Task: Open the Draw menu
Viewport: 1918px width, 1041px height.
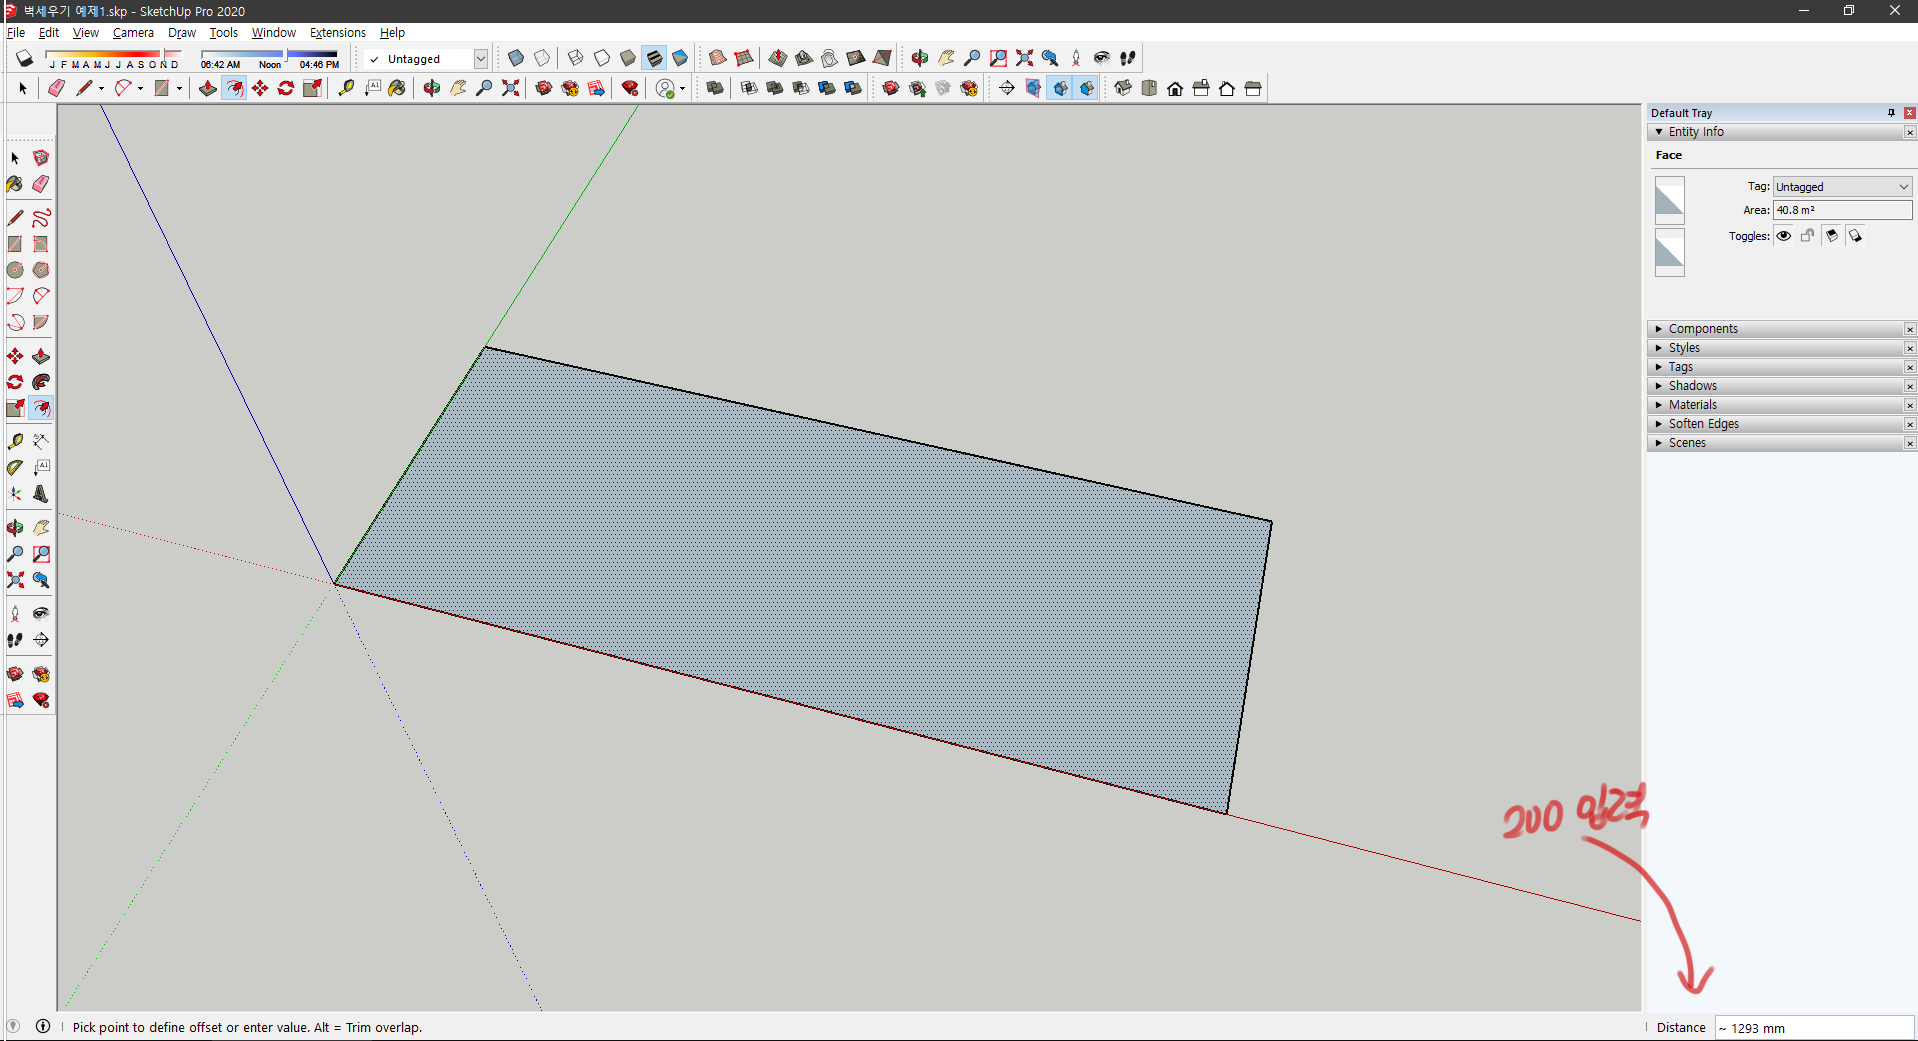Action: [x=182, y=33]
